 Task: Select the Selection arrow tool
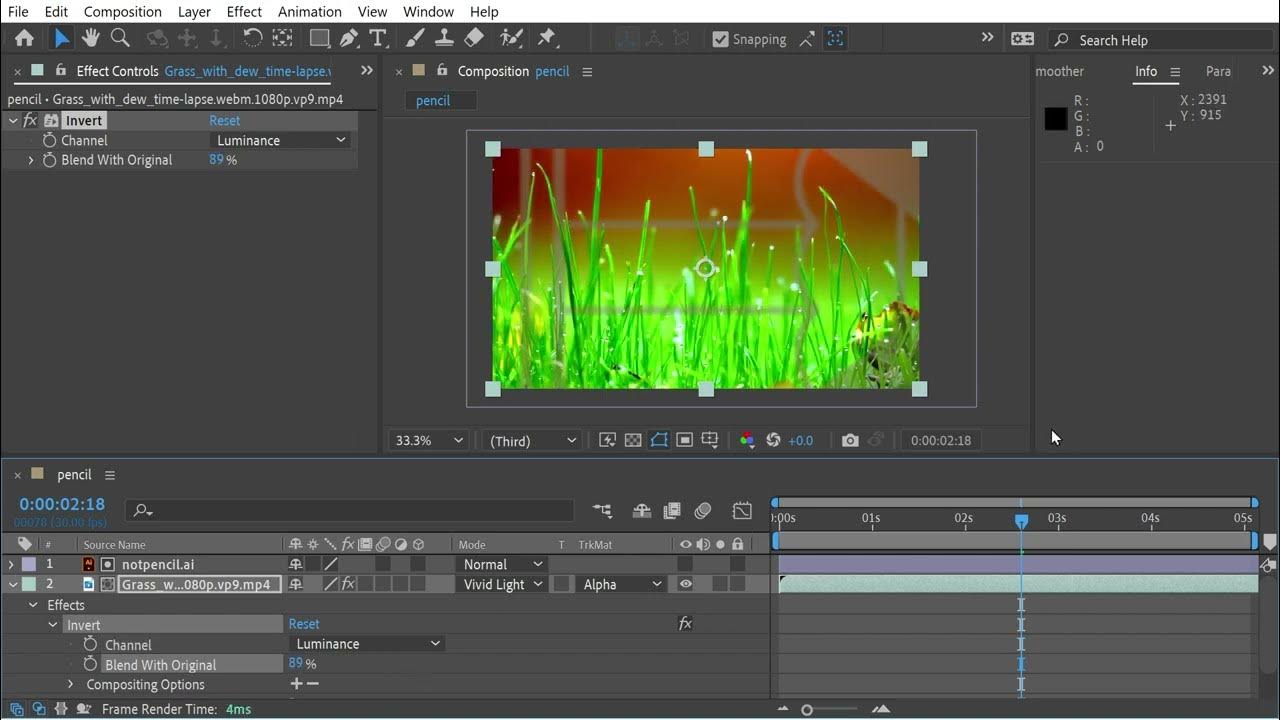(62, 38)
